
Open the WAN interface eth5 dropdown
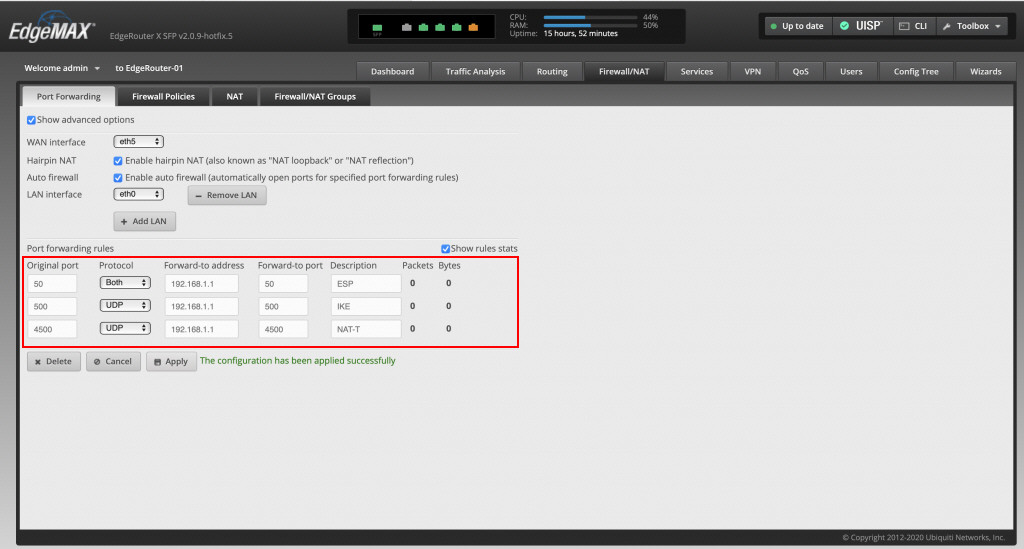point(138,142)
